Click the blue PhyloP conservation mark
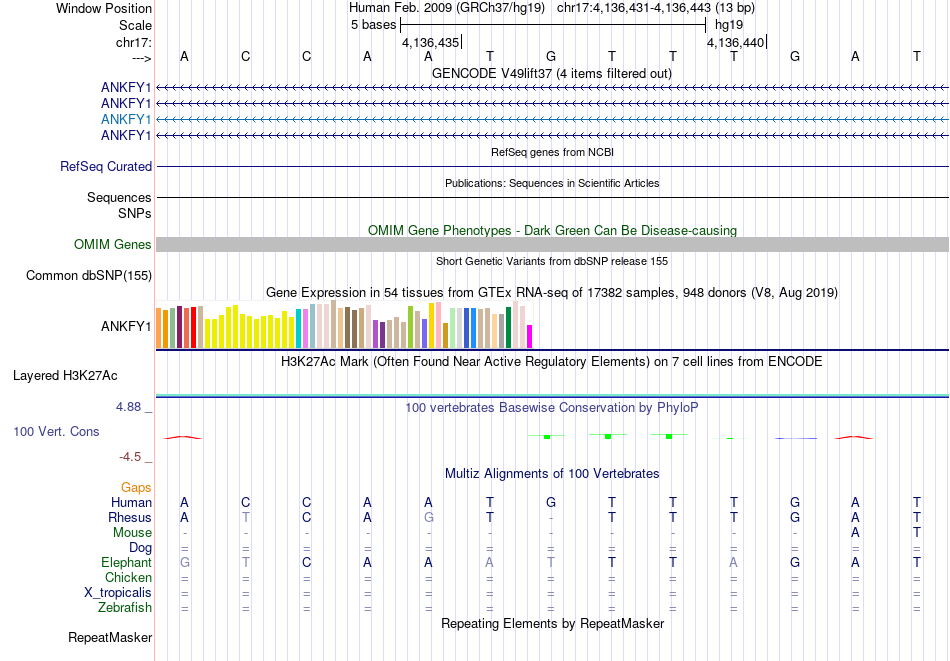The height and width of the screenshot is (661, 950). [x=795, y=438]
